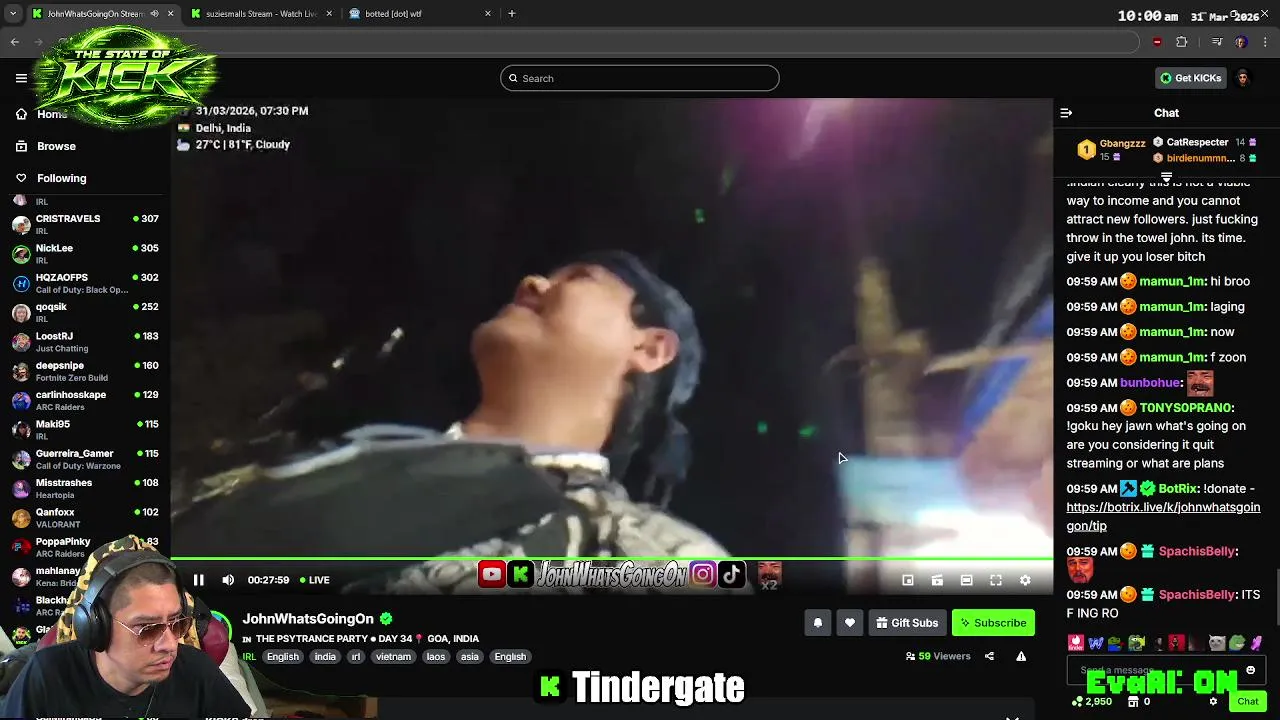Enter fullscreen on the video player

[996, 580]
